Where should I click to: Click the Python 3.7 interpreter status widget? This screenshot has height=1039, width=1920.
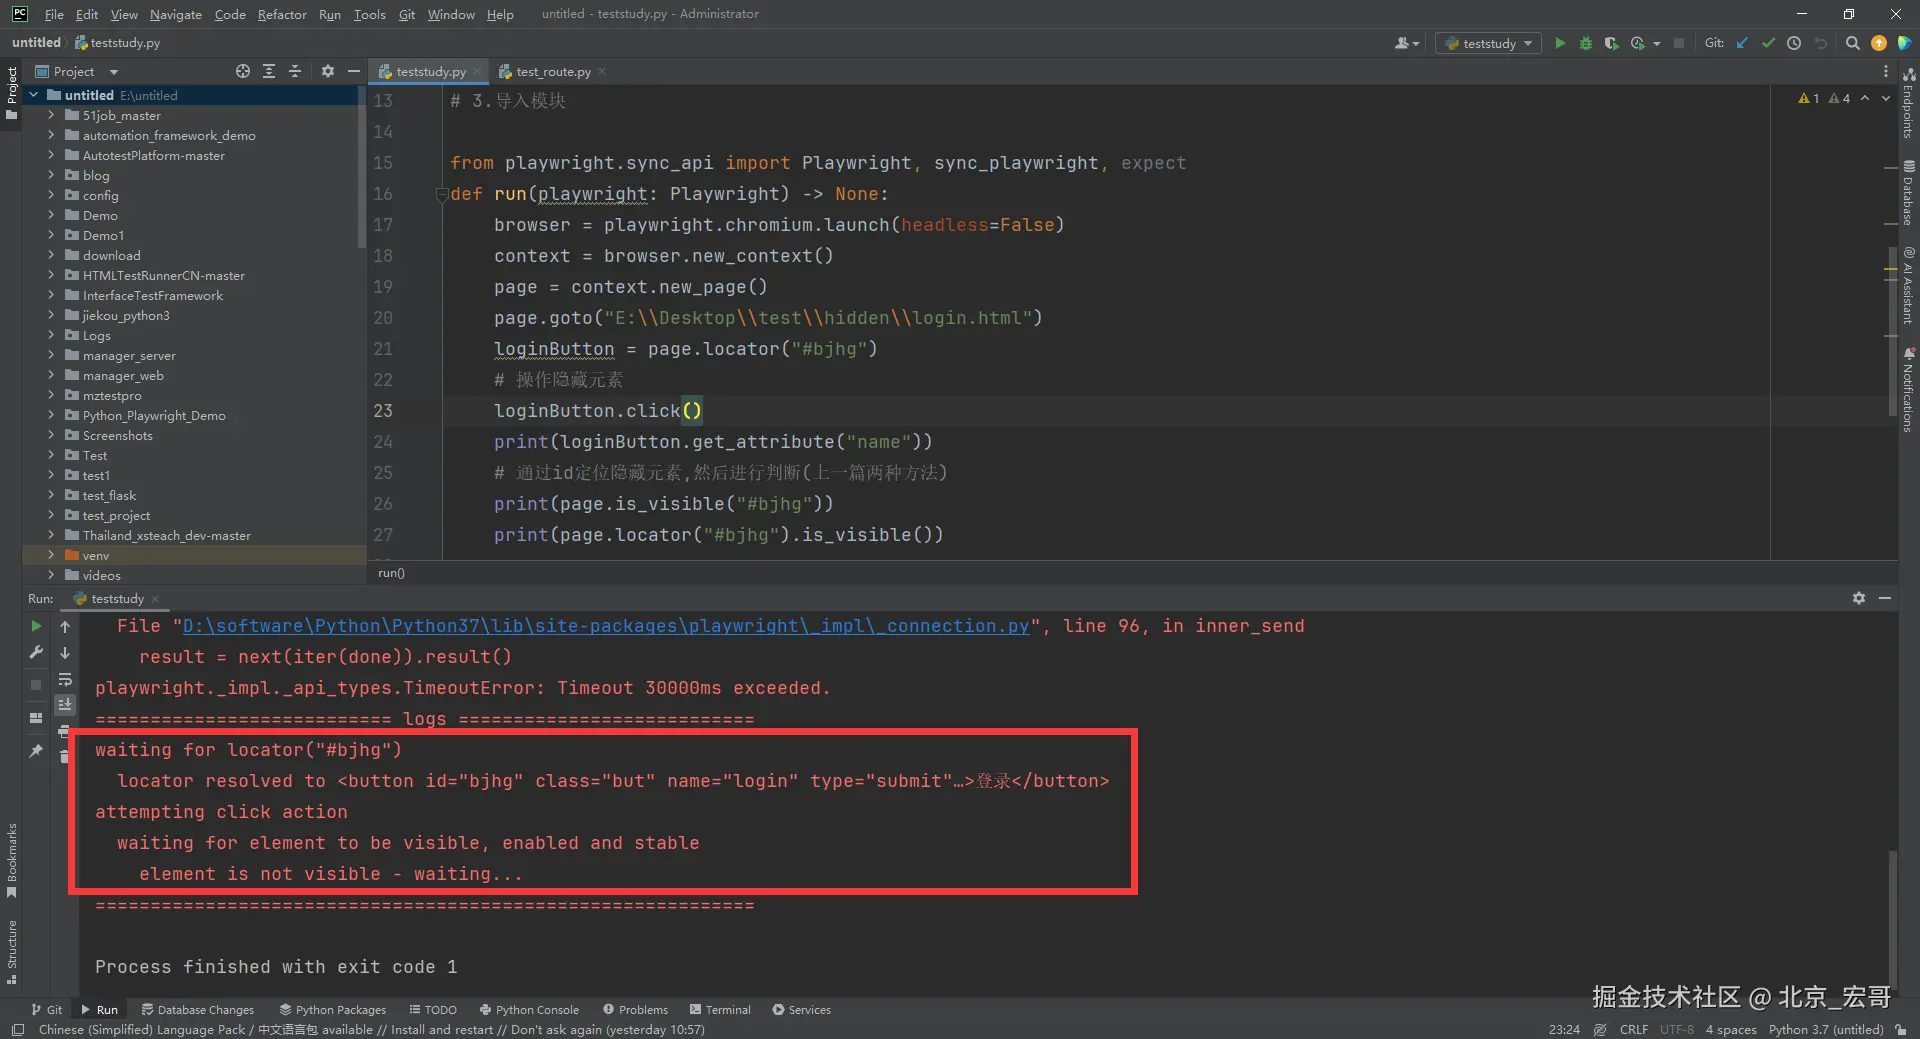pyautogui.click(x=1825, y=1029)
